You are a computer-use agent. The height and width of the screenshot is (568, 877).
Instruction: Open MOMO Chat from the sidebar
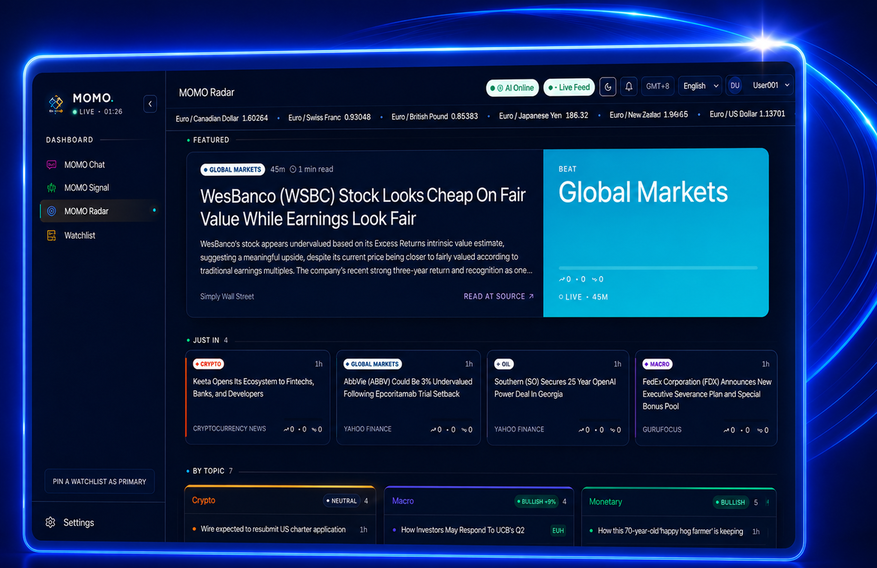pos(98,164)
